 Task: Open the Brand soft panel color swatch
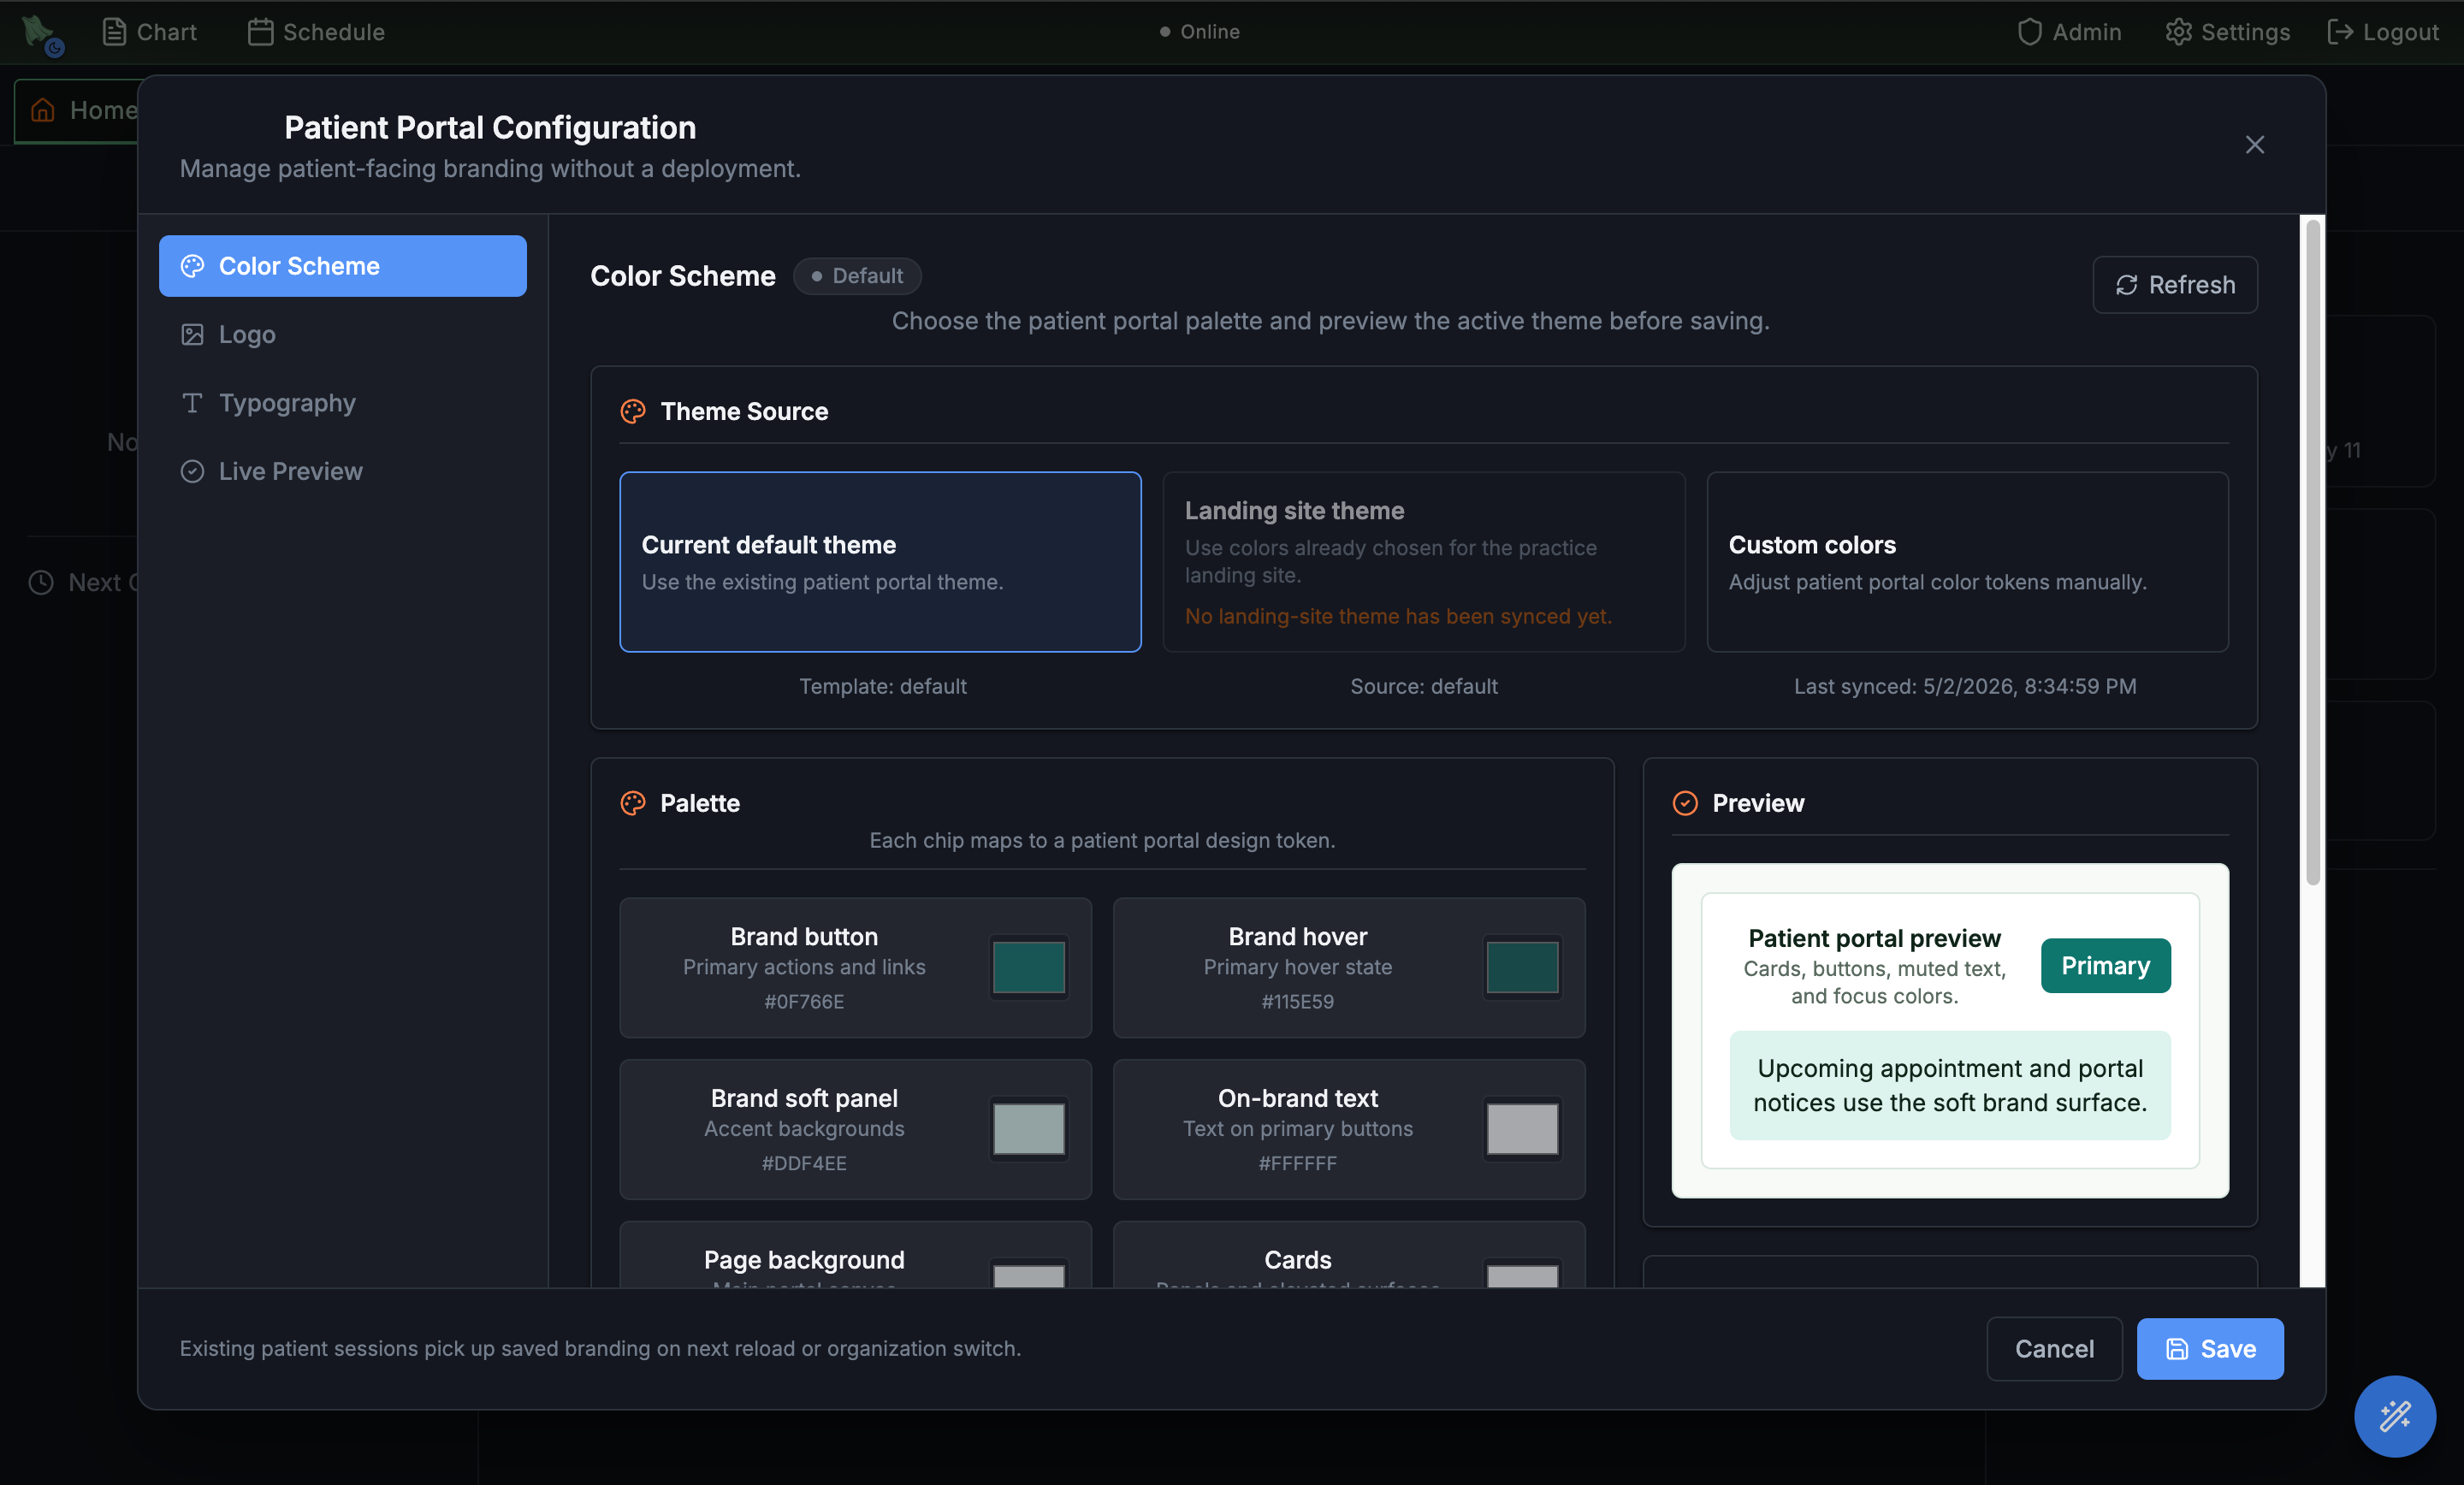pyautogui.click(x=1028, y=1128)
